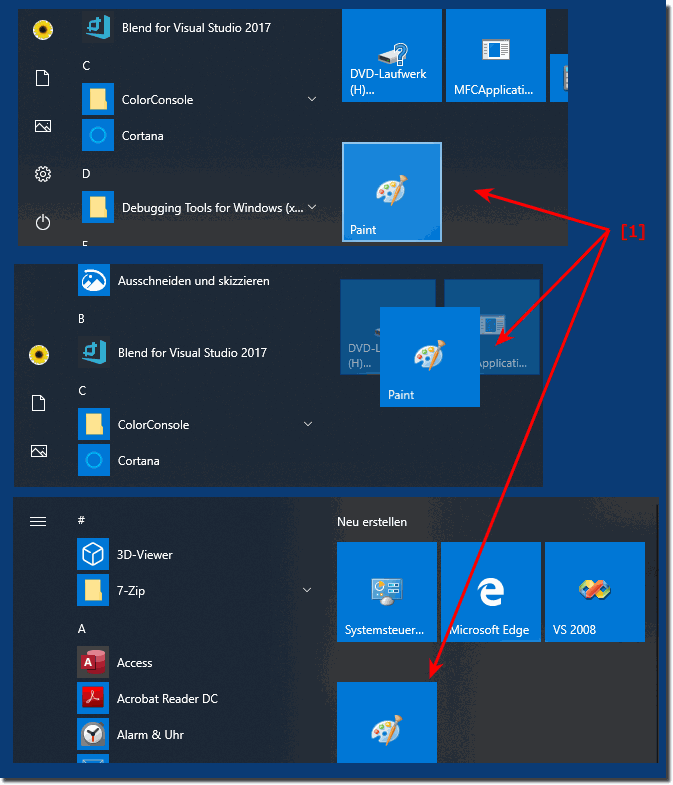
Task: Click the letter A header
Action: pos(82,629)
